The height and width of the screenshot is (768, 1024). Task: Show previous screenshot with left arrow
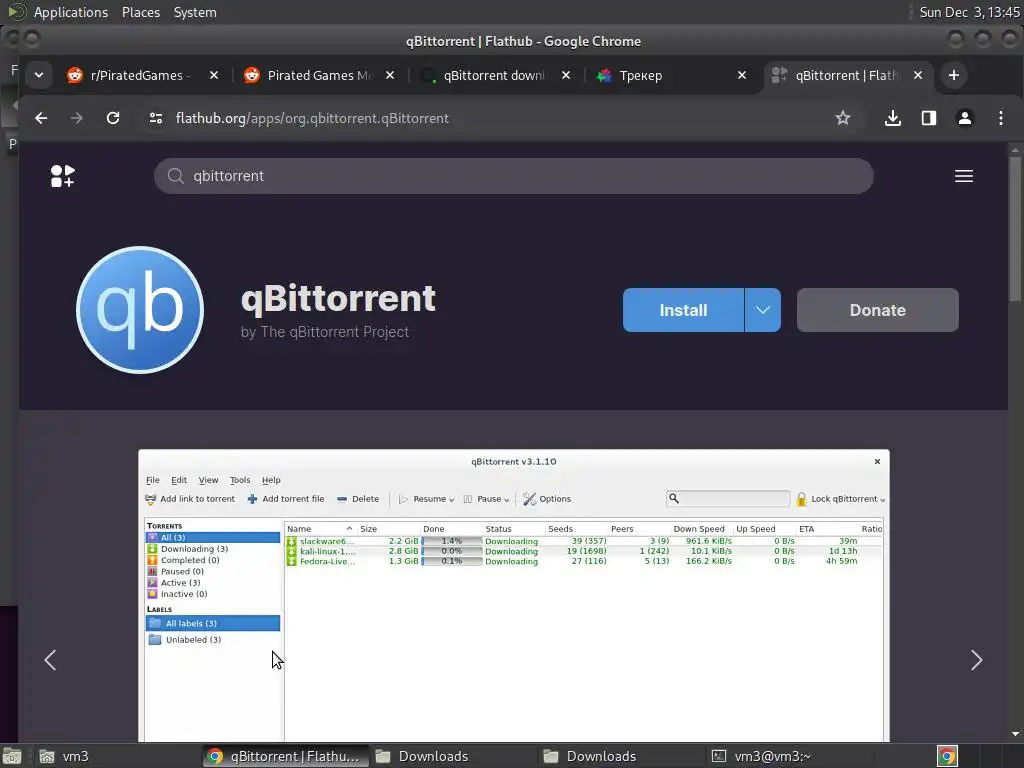click(50, 660)
